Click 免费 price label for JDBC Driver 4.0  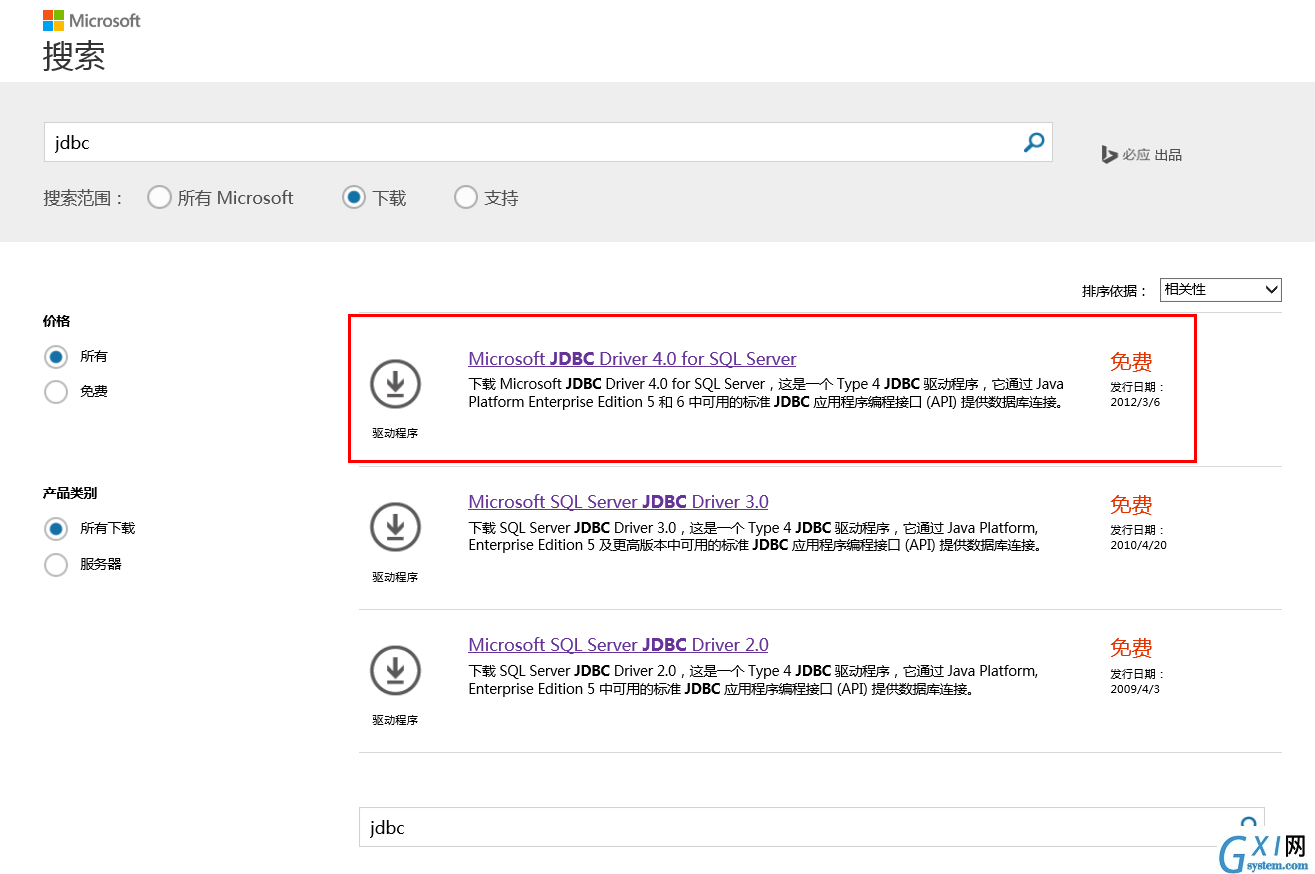pos(1131,362)
